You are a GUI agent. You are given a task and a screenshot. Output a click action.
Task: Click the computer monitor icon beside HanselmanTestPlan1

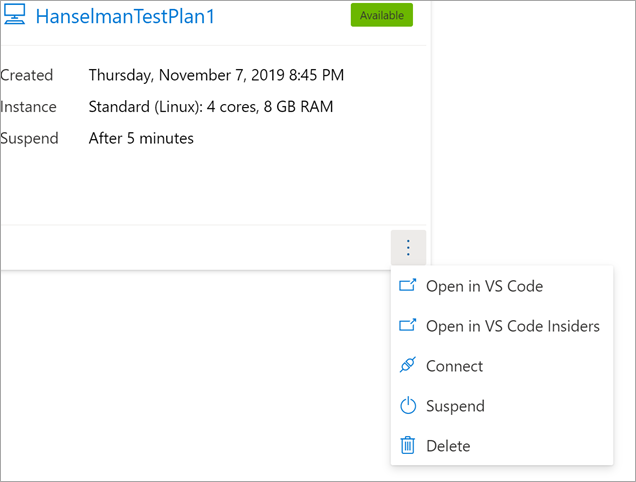coord(15,14)
